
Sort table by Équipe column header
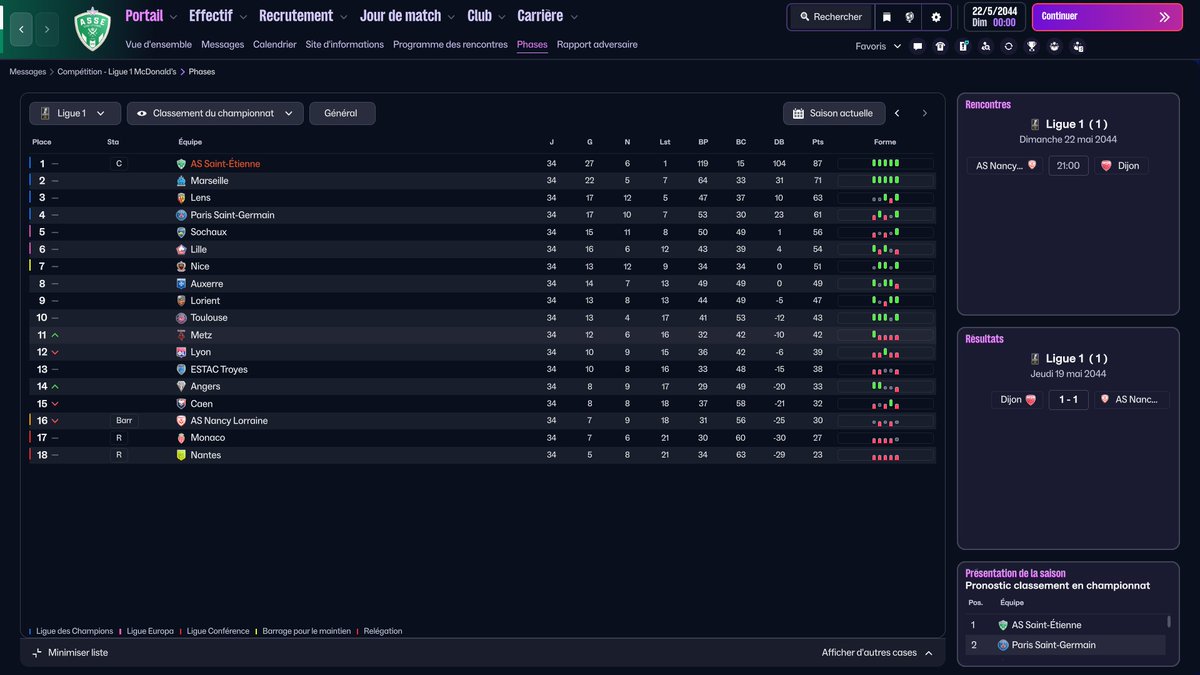coord(190,142)
